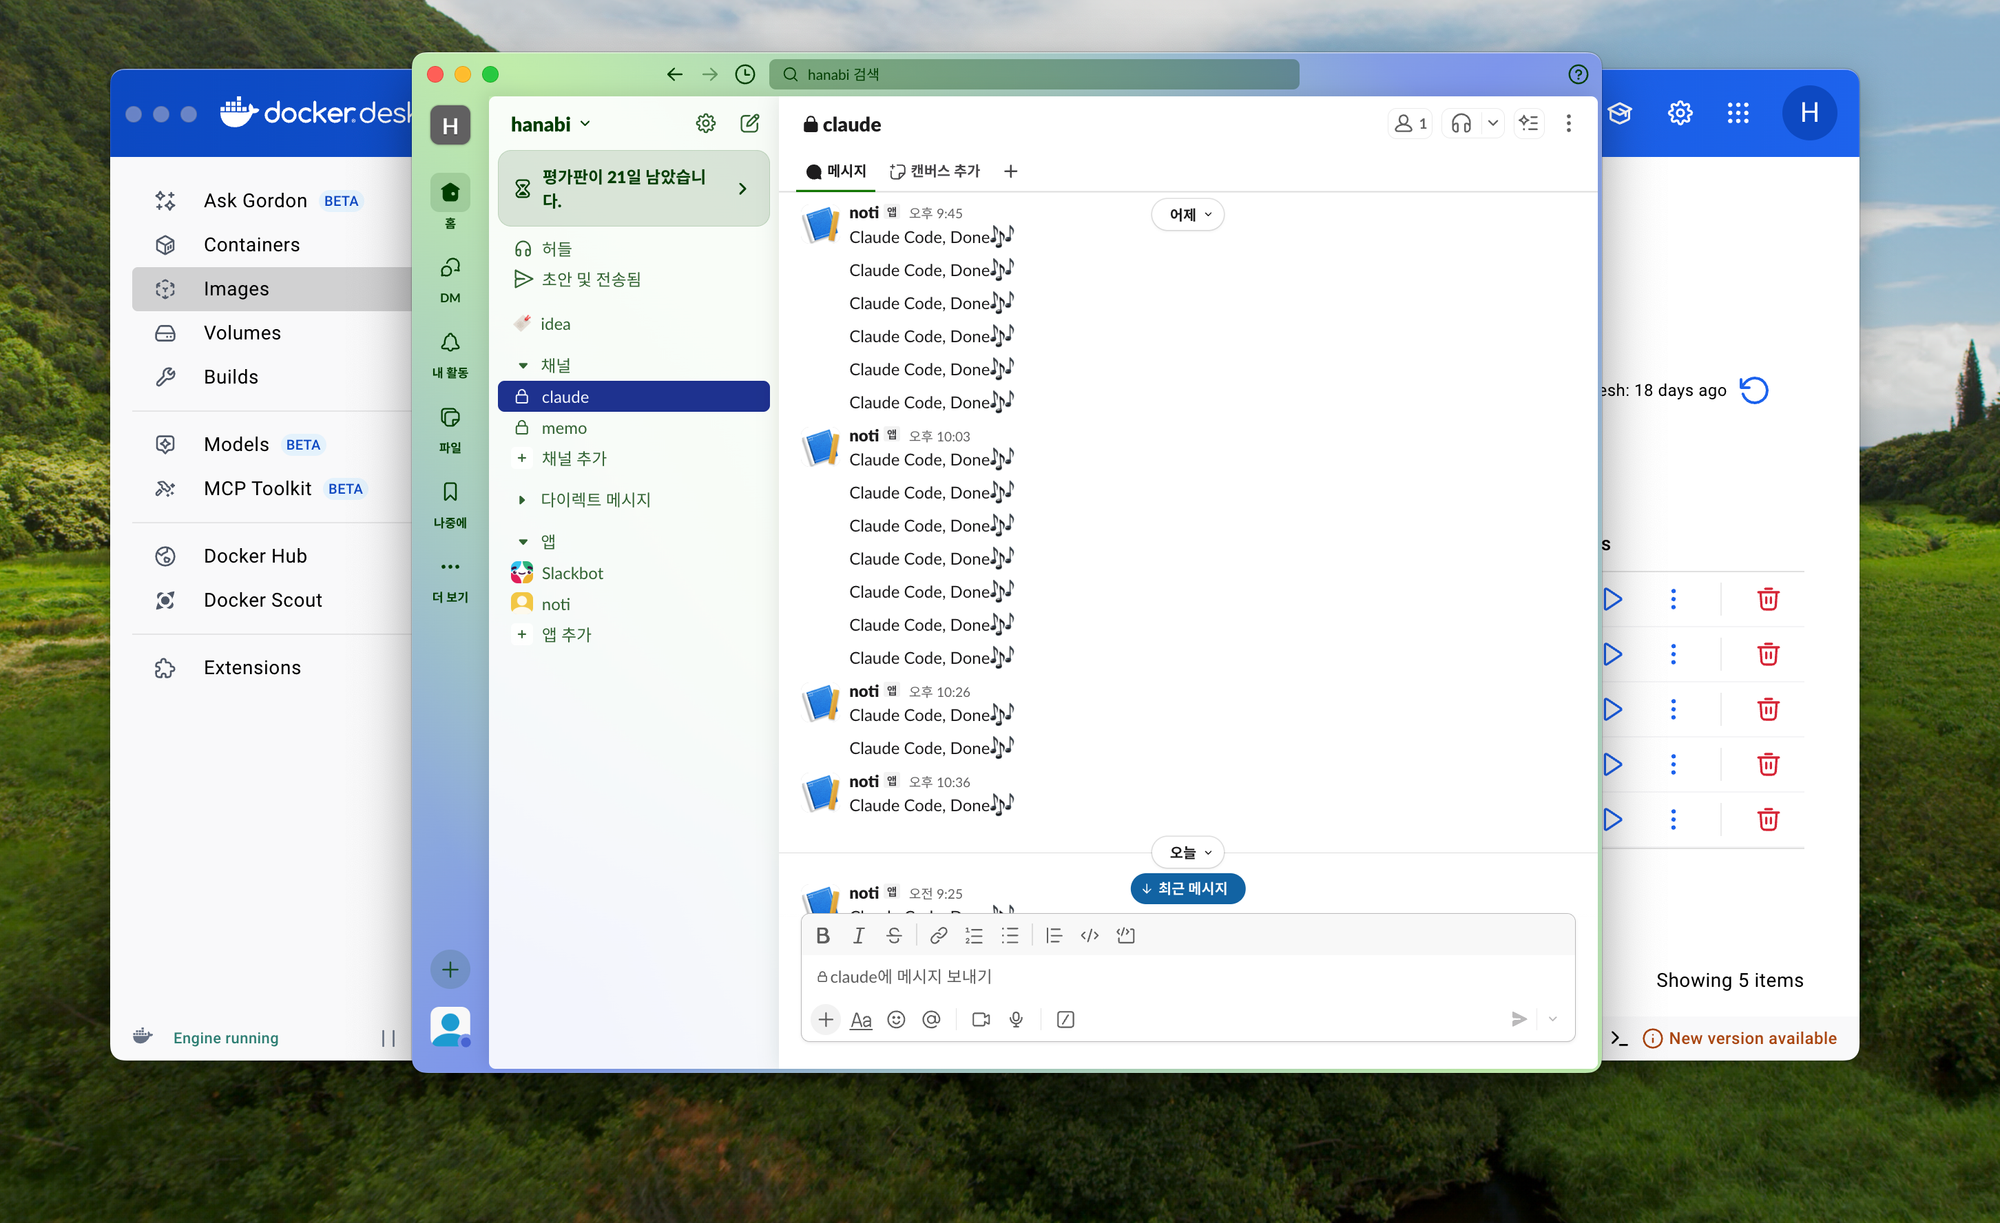Open the 내 활동 activity view
The height and width of the screenshot is (1223, 2000).
450,353
